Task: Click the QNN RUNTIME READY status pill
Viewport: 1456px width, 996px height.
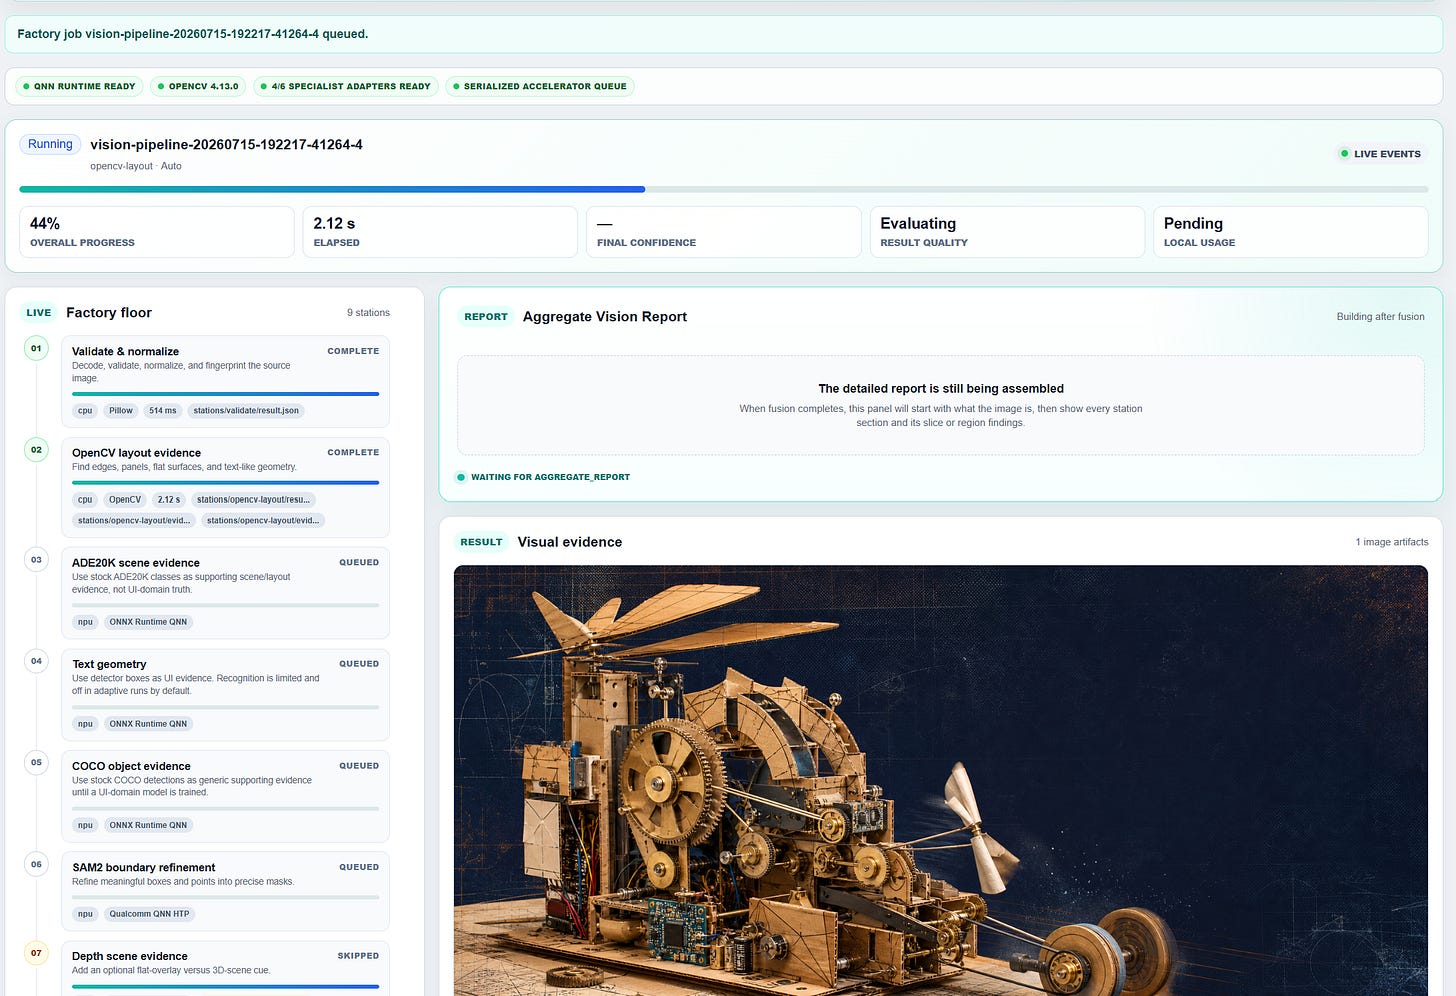Action: click(79, 86)
